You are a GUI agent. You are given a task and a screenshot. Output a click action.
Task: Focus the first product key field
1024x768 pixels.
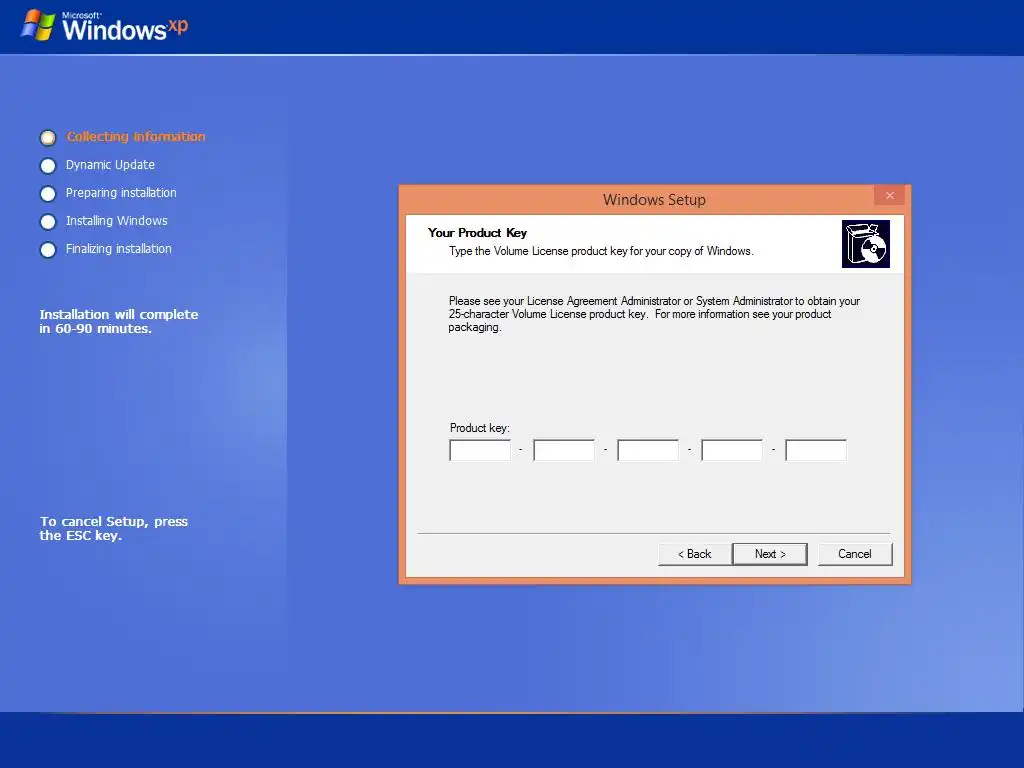click(480, 450)
